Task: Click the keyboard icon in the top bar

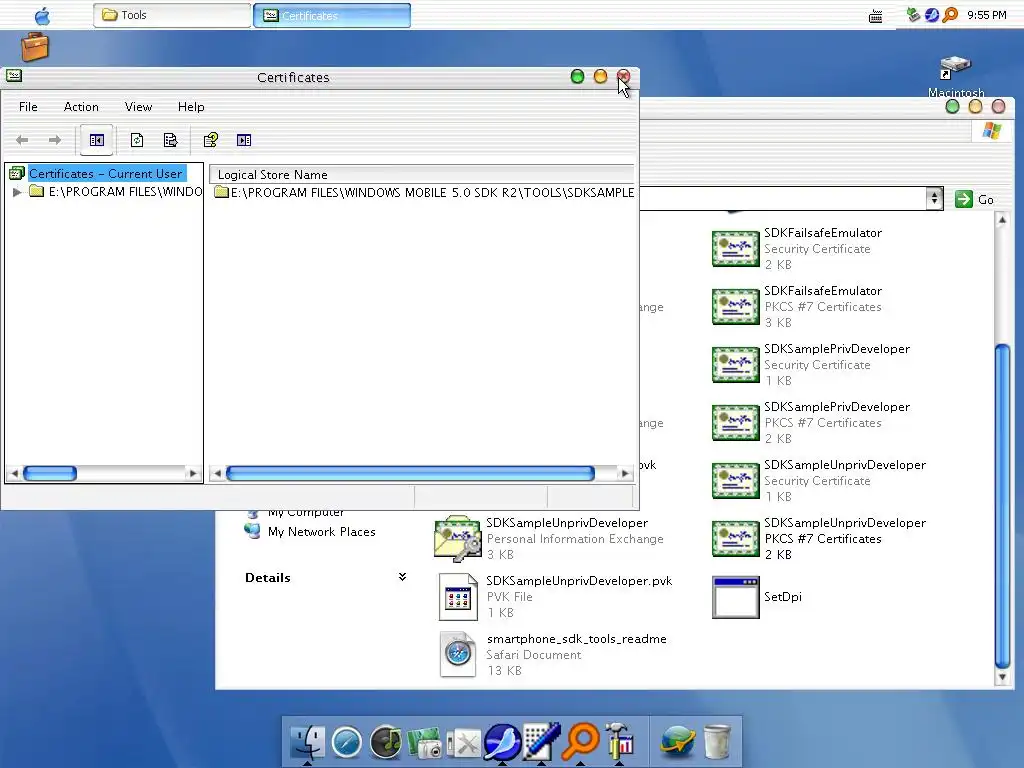Action: click(x=876, y=16)
